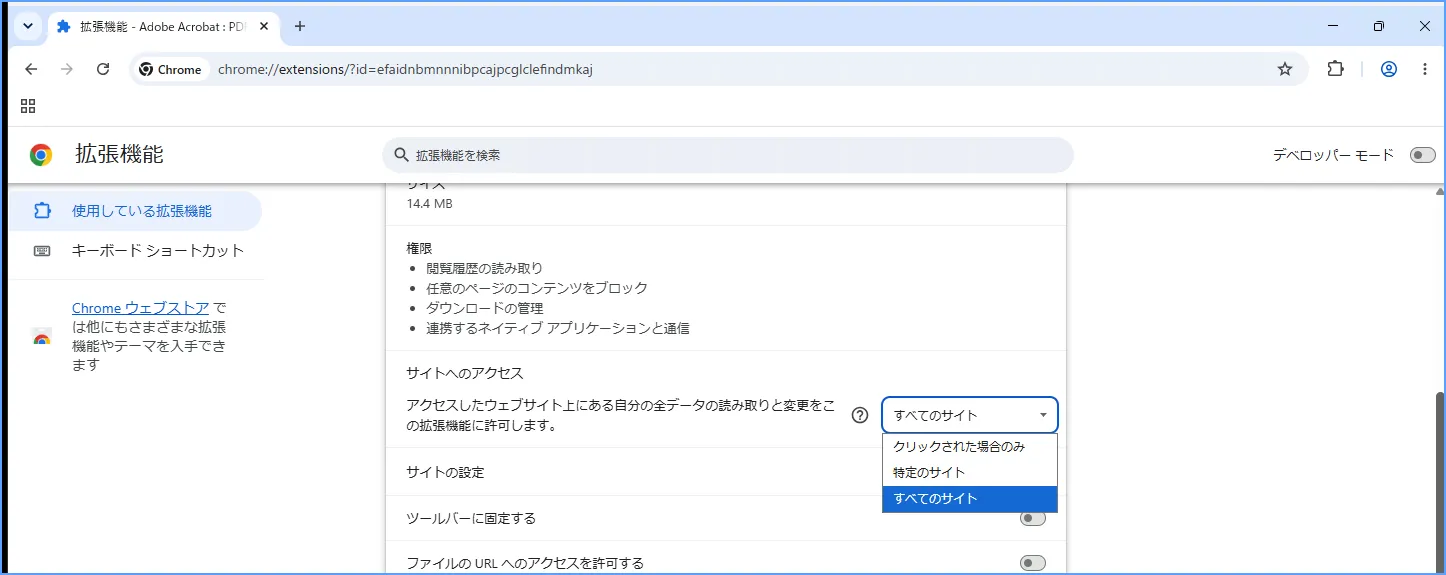Click the Adobe Acrobat extension tab
Viewport: 1446px width, 575px height.
tap(165, 26)
